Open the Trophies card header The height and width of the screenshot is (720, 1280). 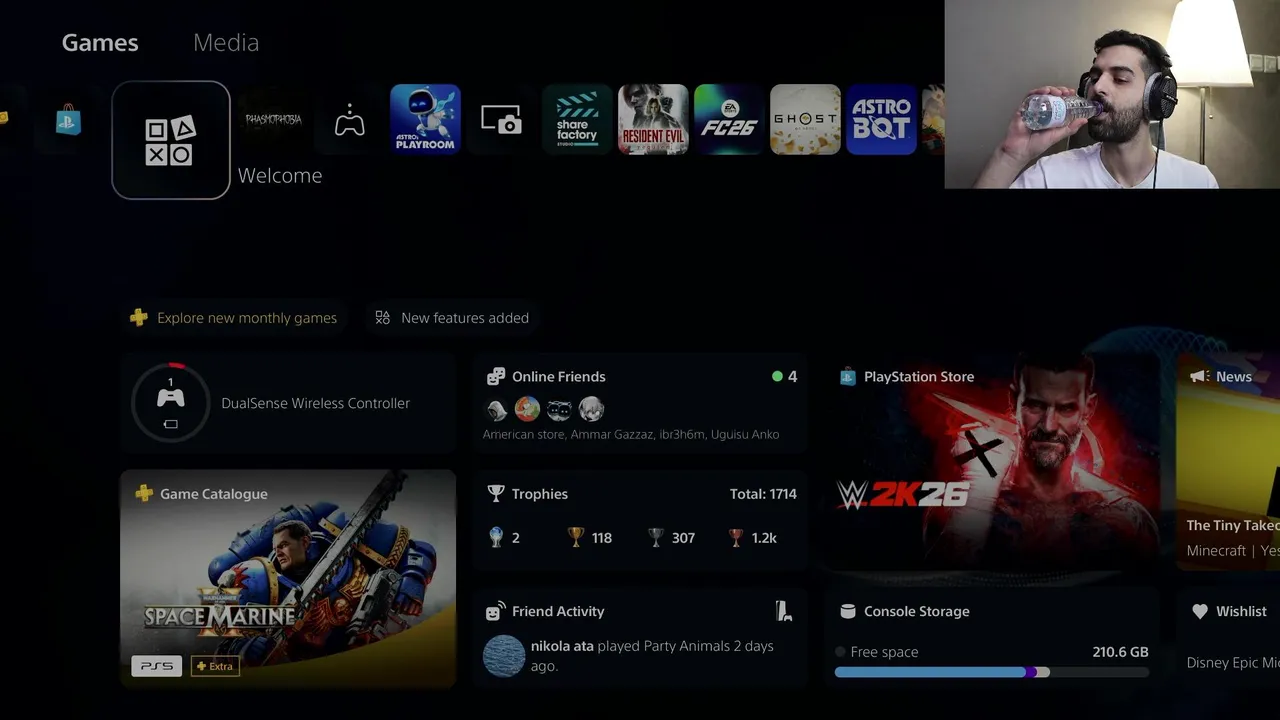(527, 494)
